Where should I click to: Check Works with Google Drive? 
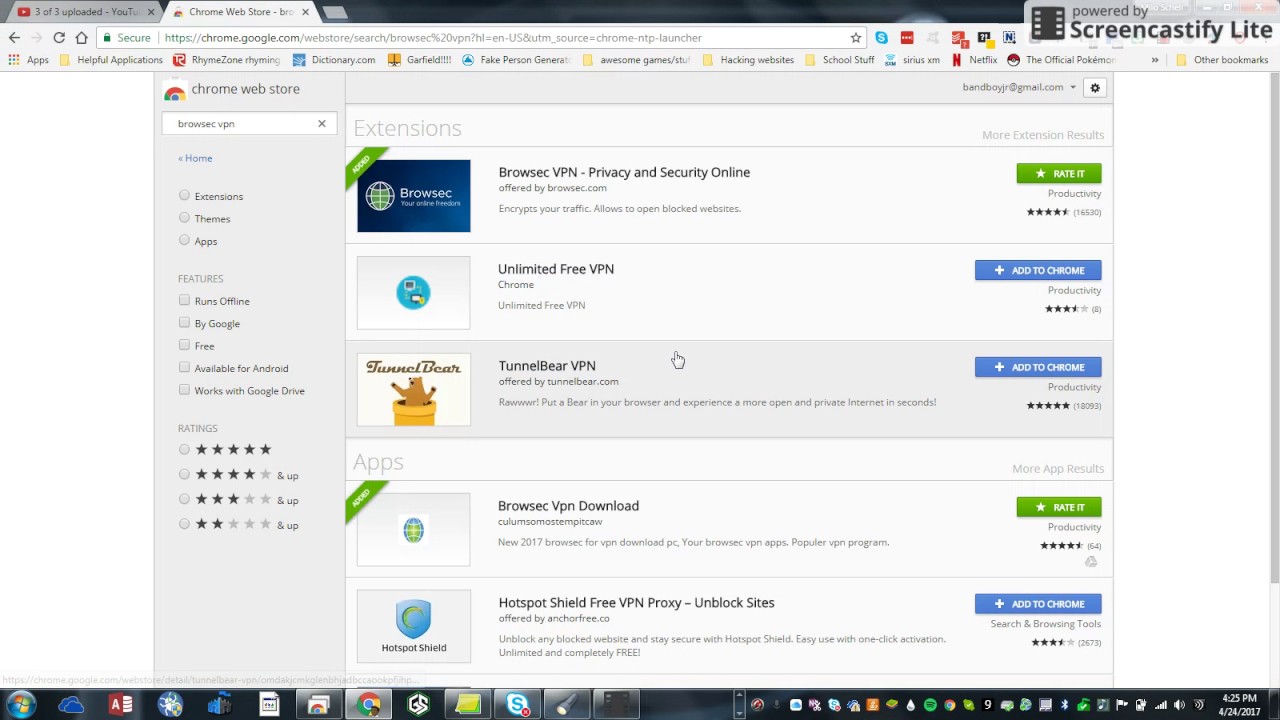(x=184, y=390)
